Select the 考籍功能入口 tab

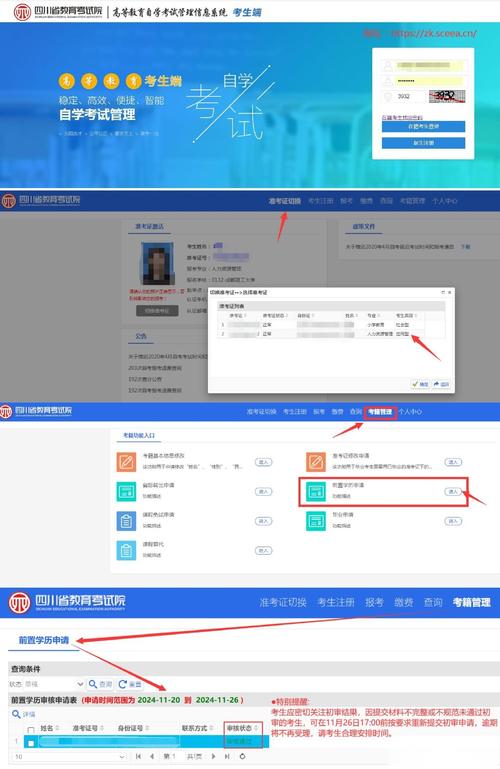coord(139,435)
